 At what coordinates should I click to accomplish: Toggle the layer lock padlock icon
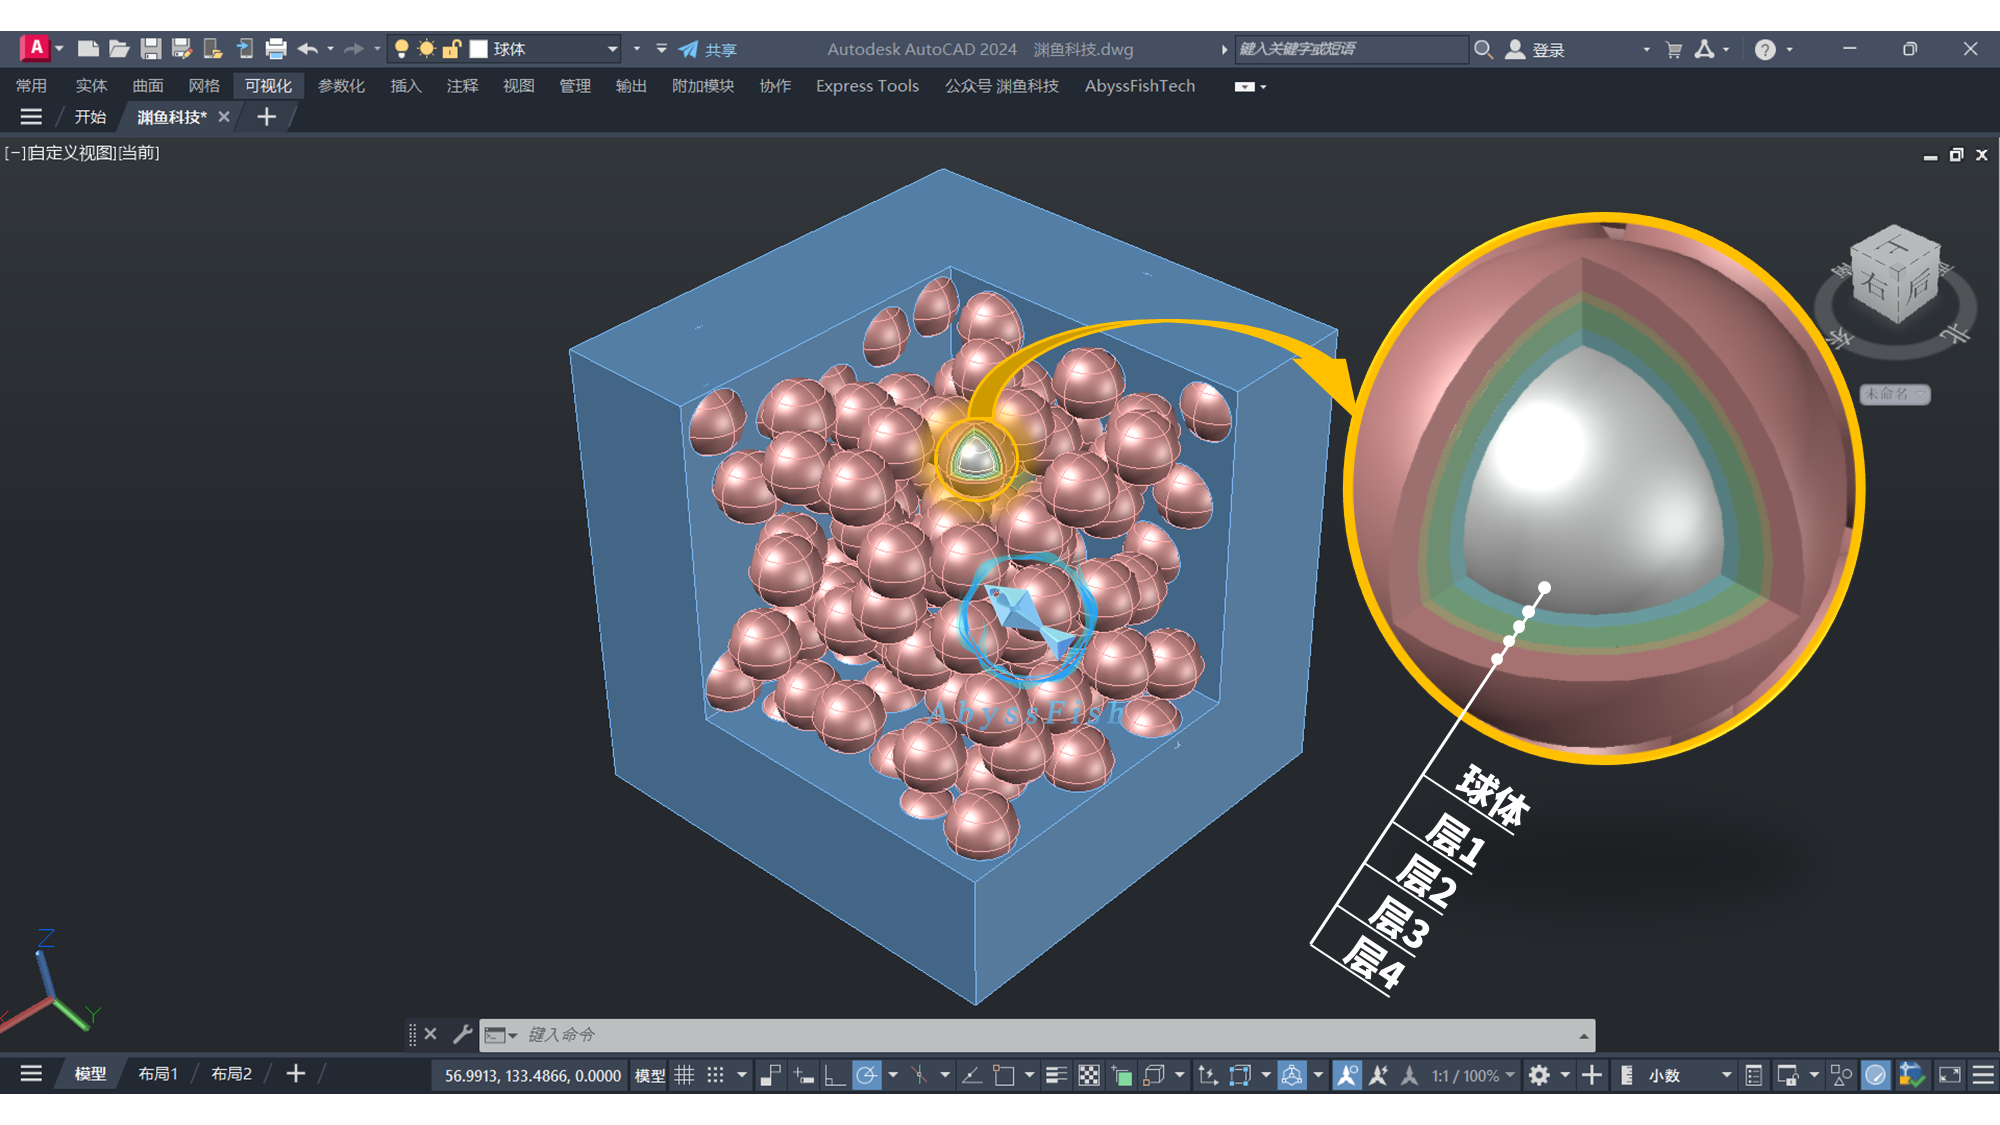pyautogui.click(x=452, y=48)
